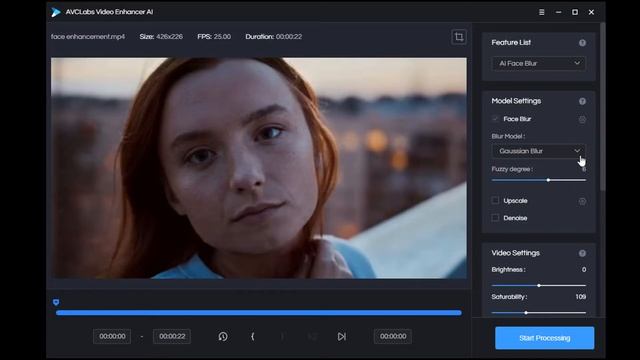This screenshot has height=360, width=640.
Task: Open the AI Face Blur feature dropdown
Action: pyautogui.click(x=539, y=63)
